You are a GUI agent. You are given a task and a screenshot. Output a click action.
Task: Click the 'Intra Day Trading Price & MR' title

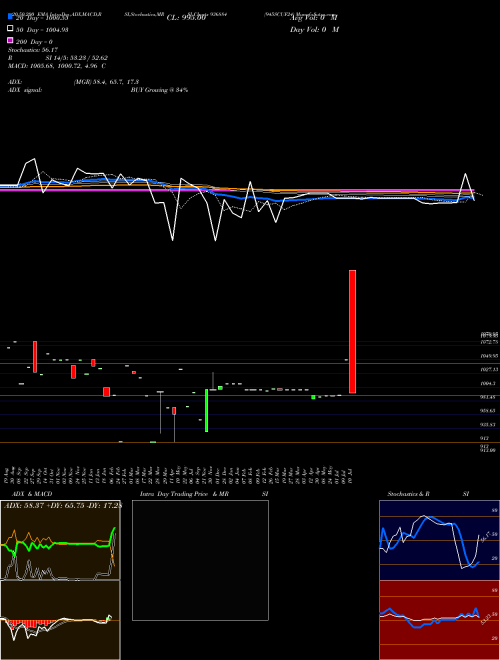(184, 494)
